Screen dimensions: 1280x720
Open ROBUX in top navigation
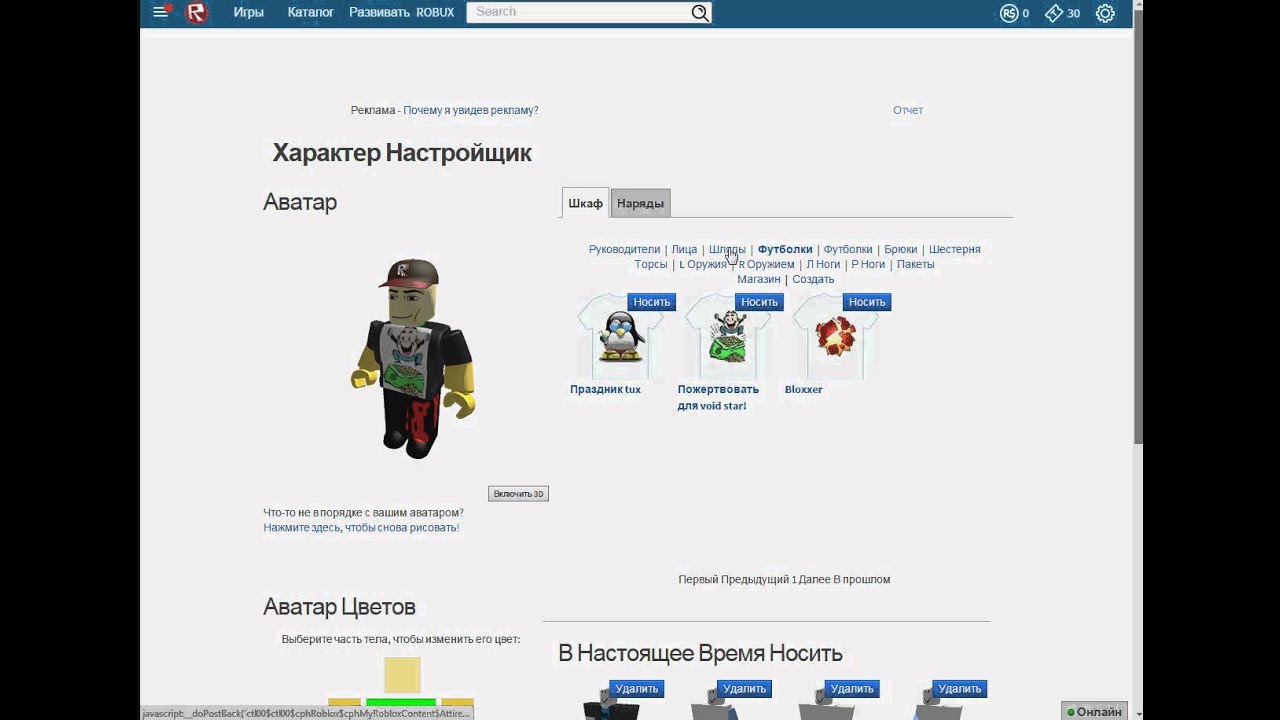click(x=435, y=13)
